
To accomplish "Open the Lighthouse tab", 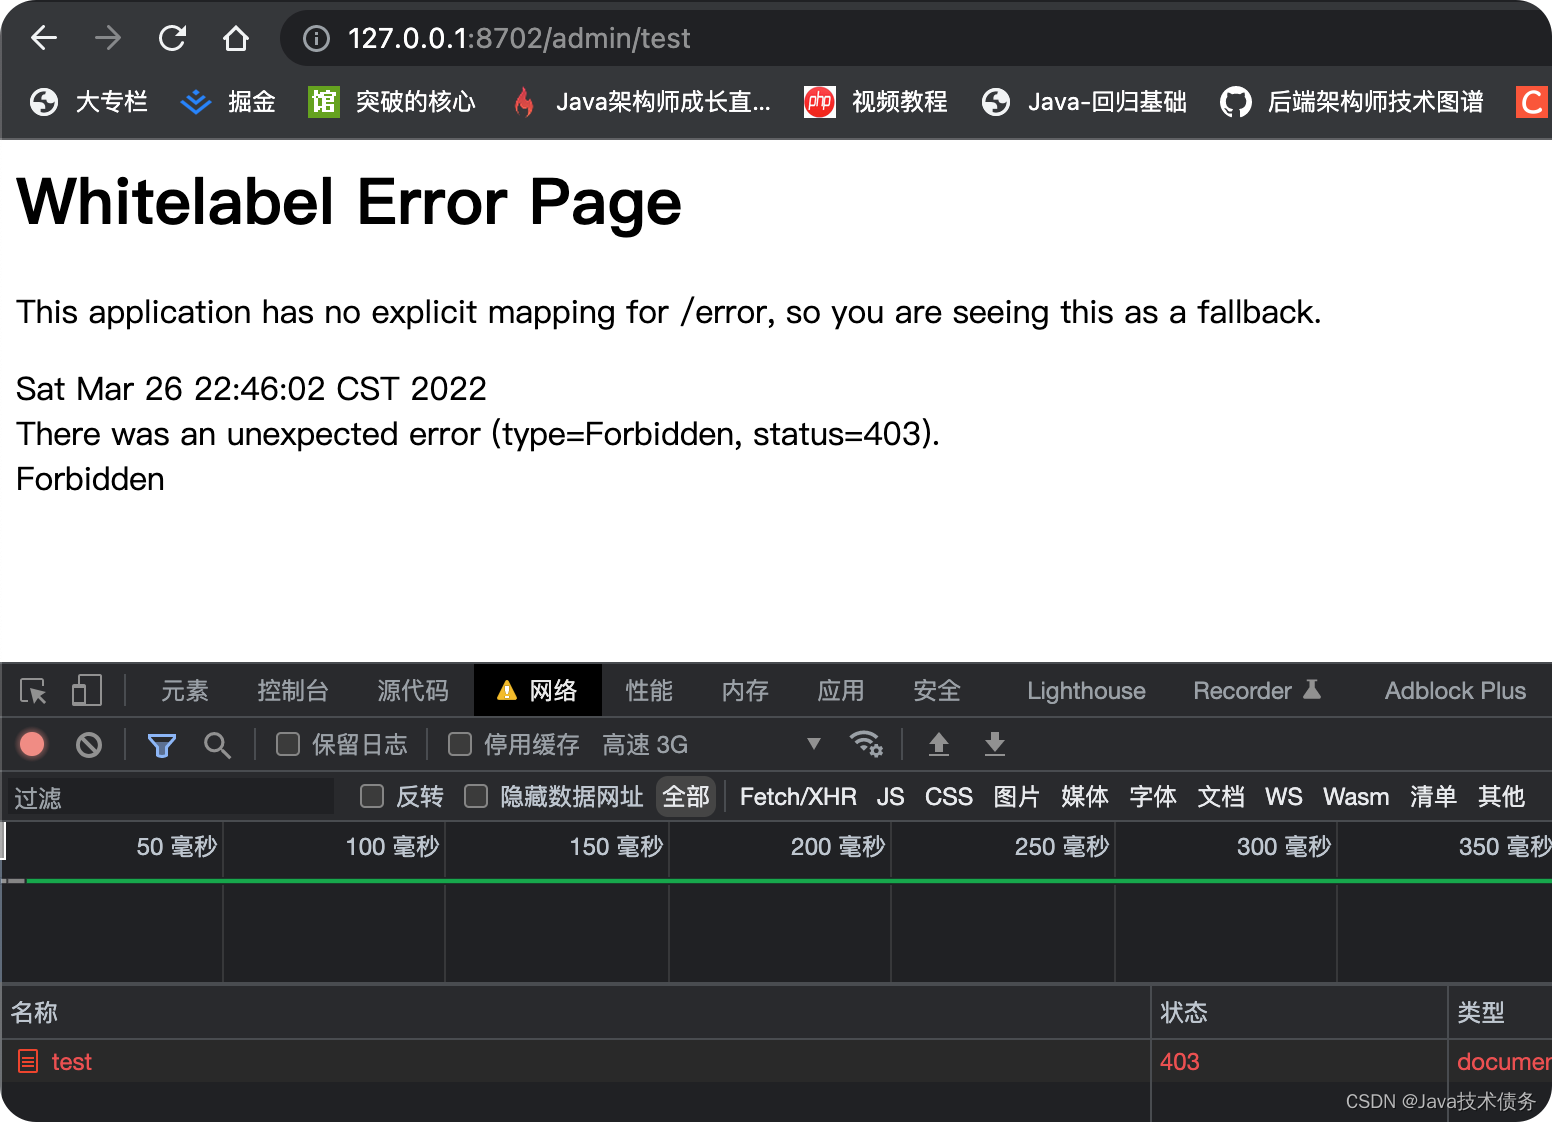I will [x=1086, y=691].
